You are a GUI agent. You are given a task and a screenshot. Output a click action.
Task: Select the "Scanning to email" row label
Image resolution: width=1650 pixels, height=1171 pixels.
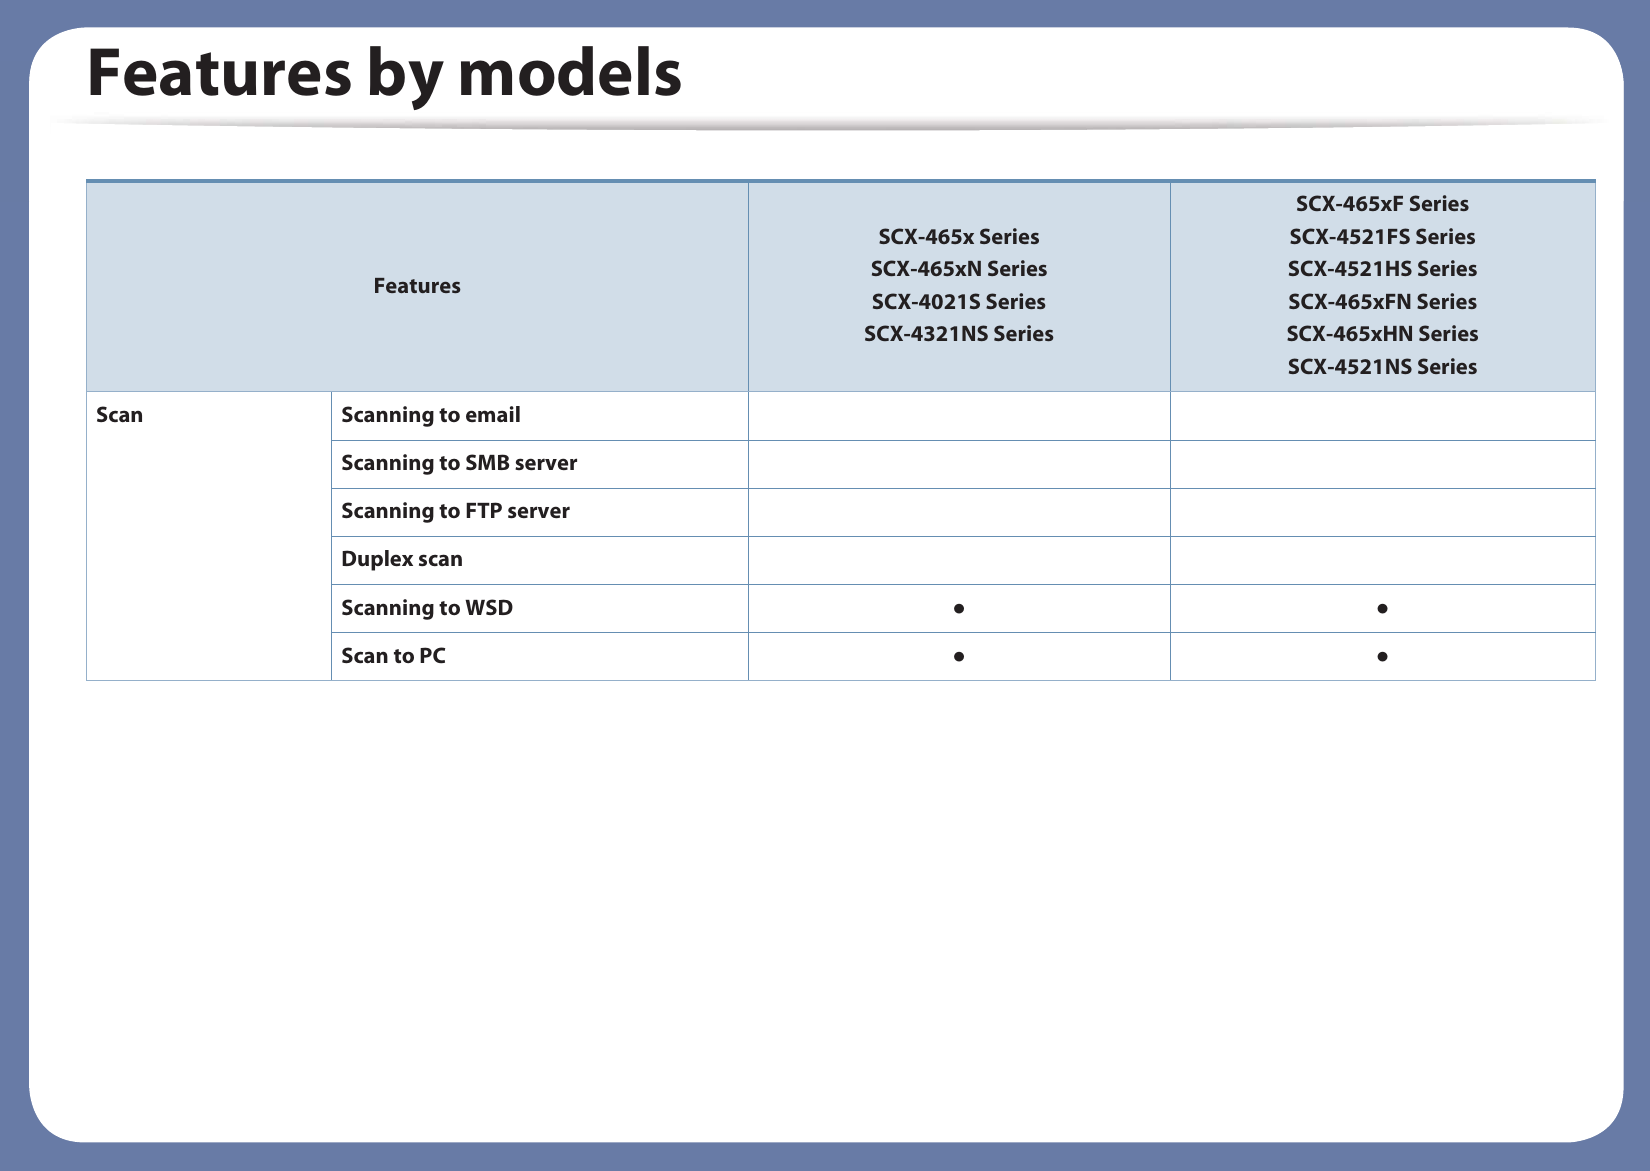click(x=431, y=415)
